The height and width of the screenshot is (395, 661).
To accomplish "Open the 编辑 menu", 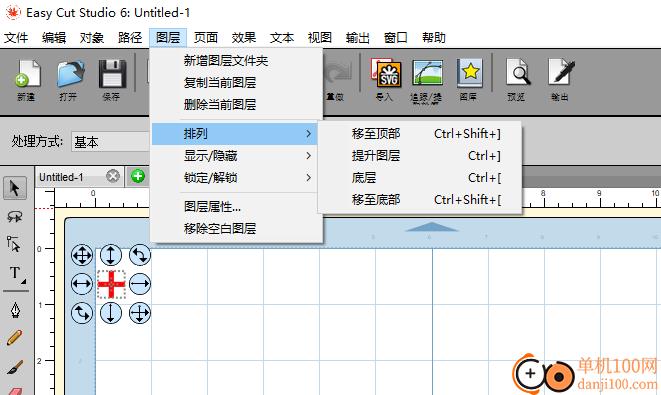I will click(54, 38).
